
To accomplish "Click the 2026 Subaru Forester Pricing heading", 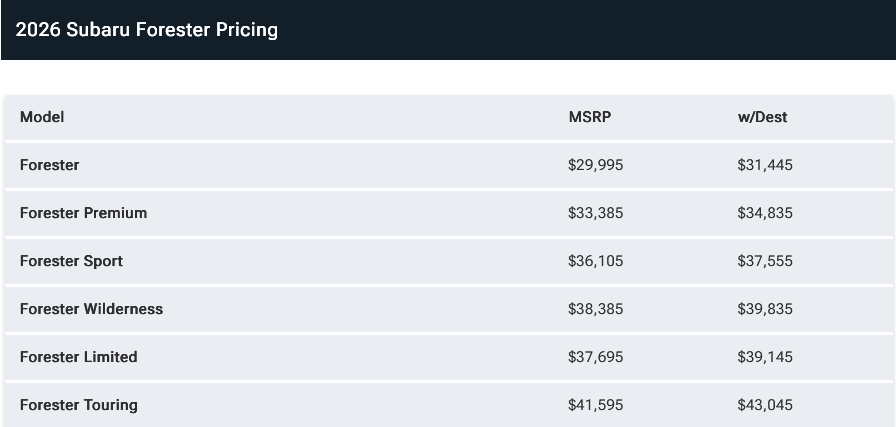I will tap(146, 30).
